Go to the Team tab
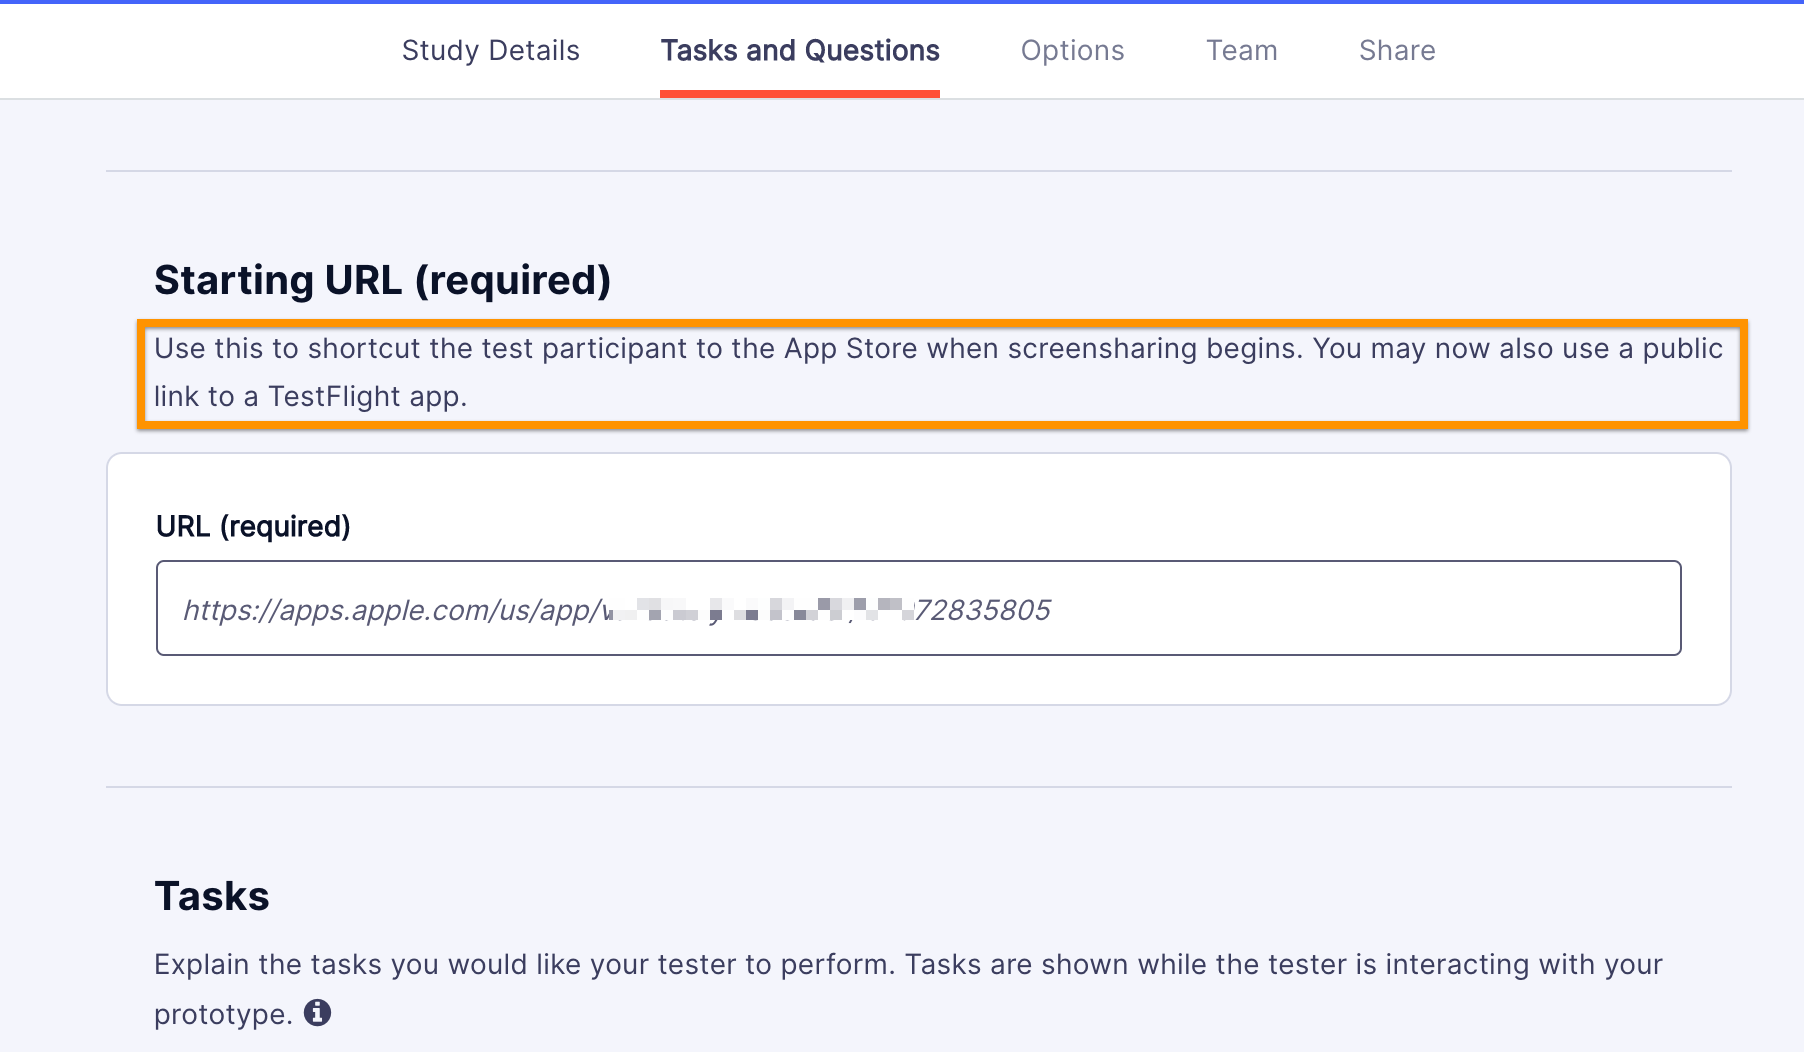Viewport: 1804px width, 1052px height. [1242, 50]
